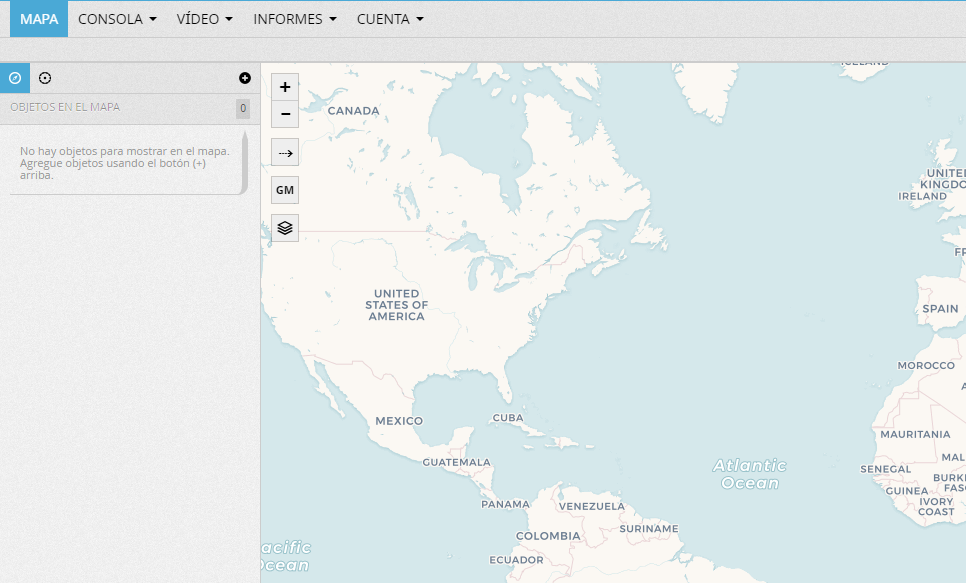Click the SPAIN map label
The image size is (966, 583).
(x=940, y=309)
